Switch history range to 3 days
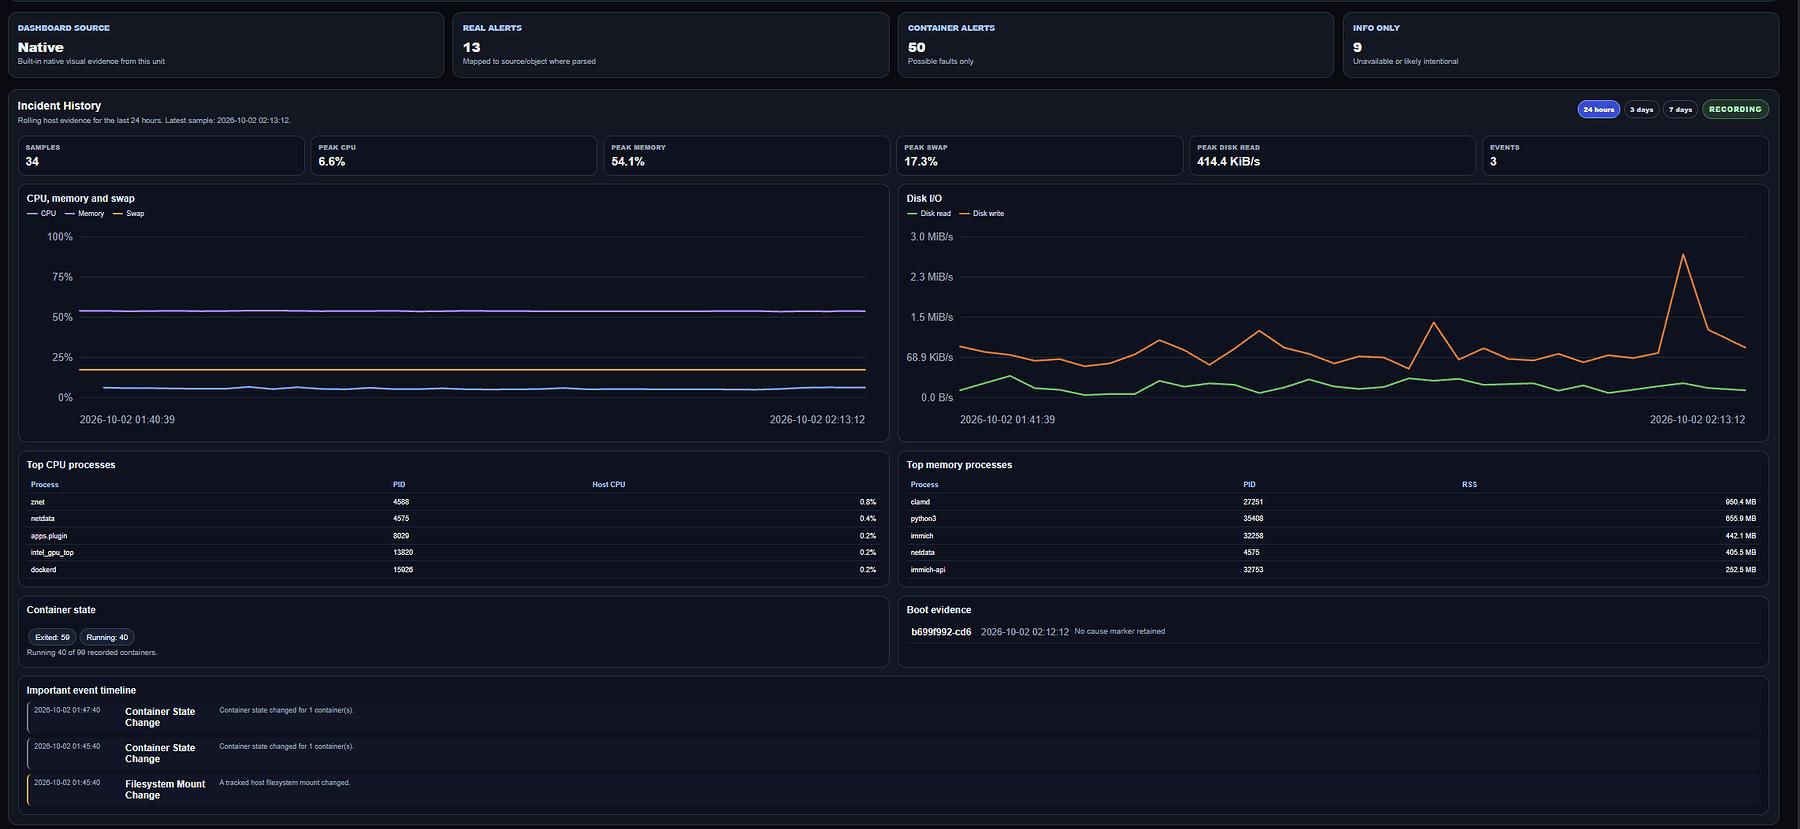 click(x=1641, y=109)
